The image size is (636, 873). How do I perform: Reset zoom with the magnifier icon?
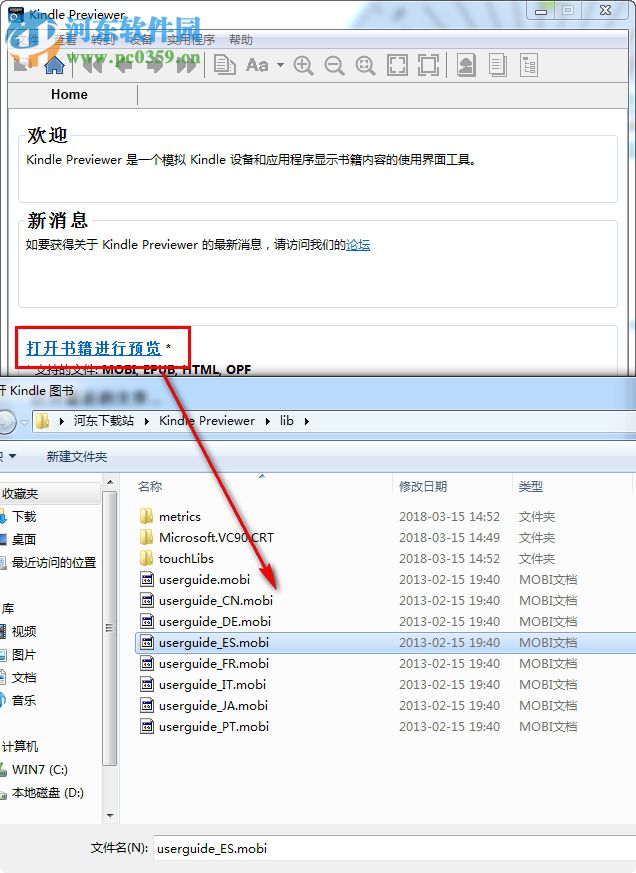pos(365,65)
